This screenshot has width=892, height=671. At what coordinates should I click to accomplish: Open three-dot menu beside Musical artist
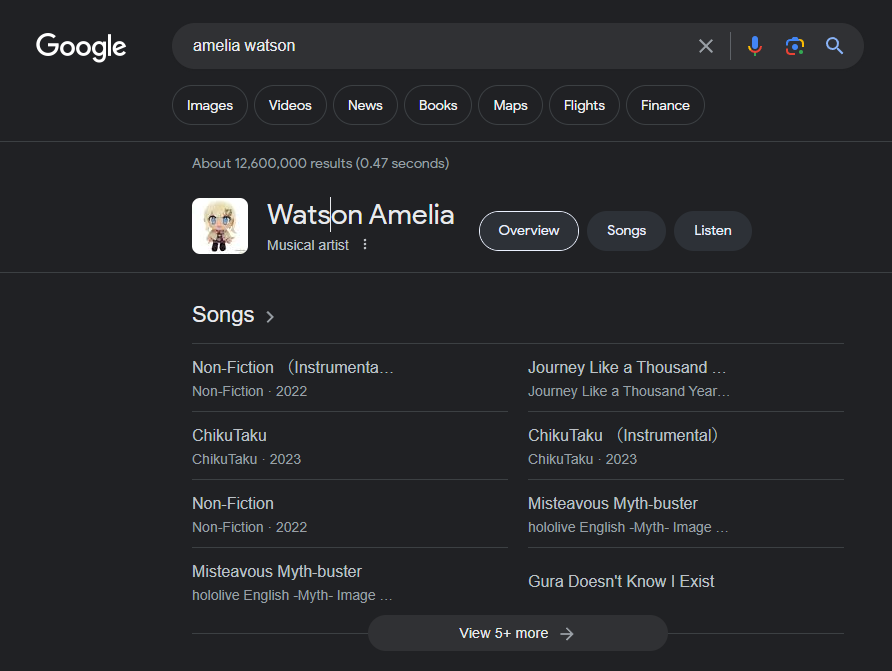point(365,245)
